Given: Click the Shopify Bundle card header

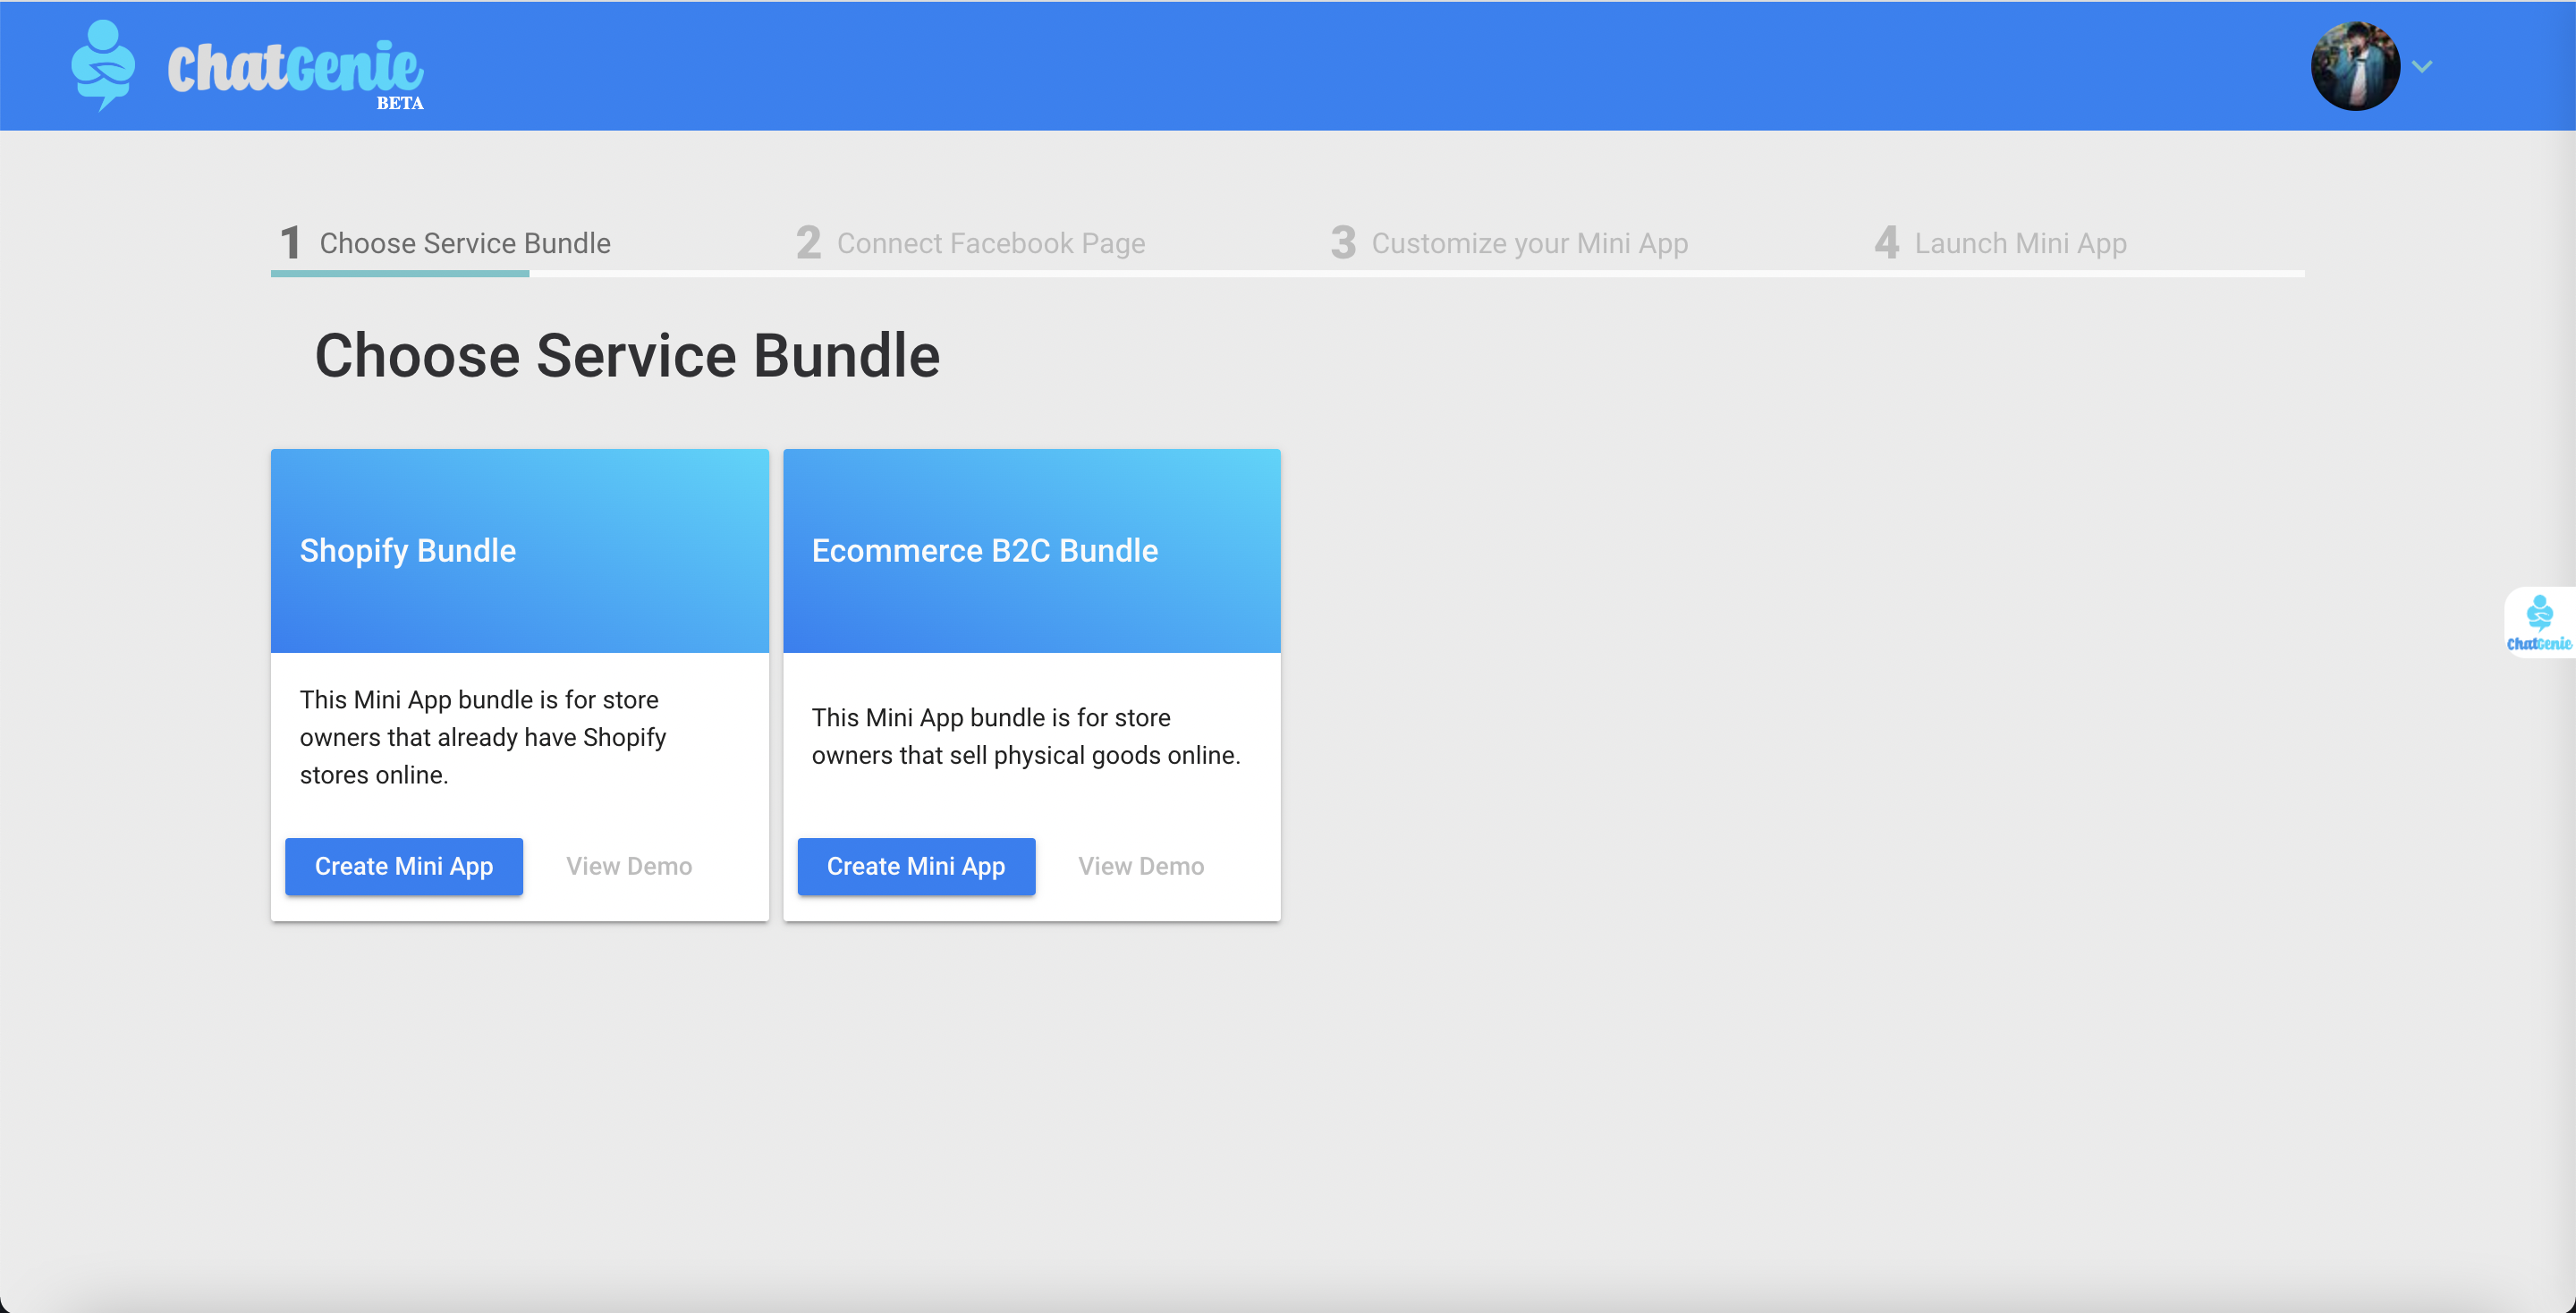Looking at the screenshot, I should pyautogui.click(x=520, y=551).
